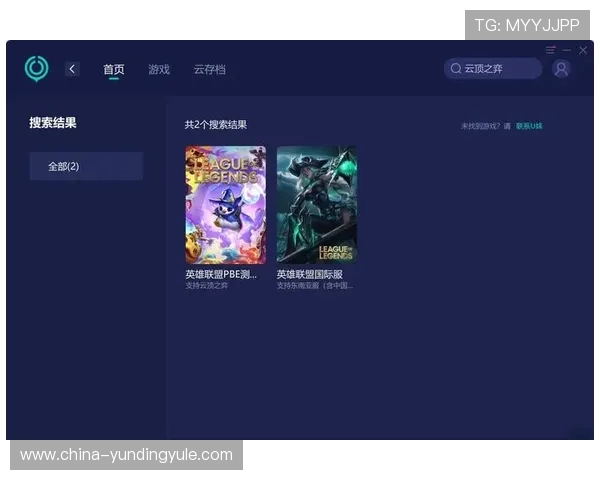Go back with the left chevron button
This screenshot has height=480, width=600.
[x=72, y=69]
